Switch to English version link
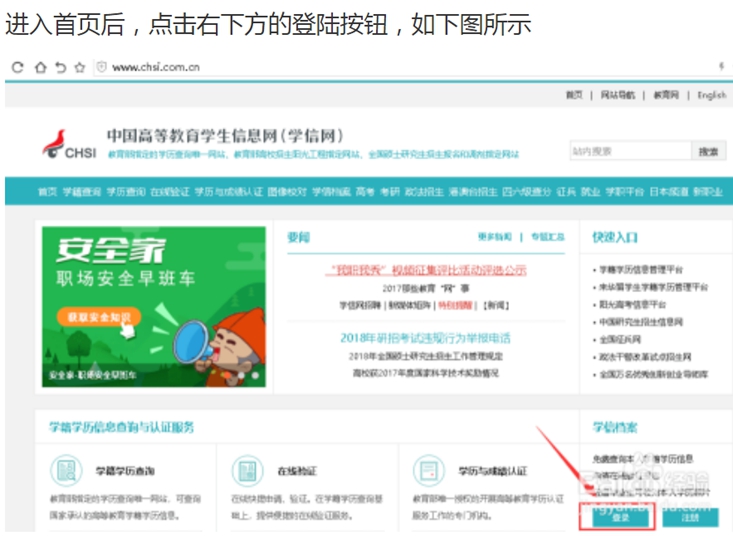Screen dimensions: 733x536 (711, 95)
